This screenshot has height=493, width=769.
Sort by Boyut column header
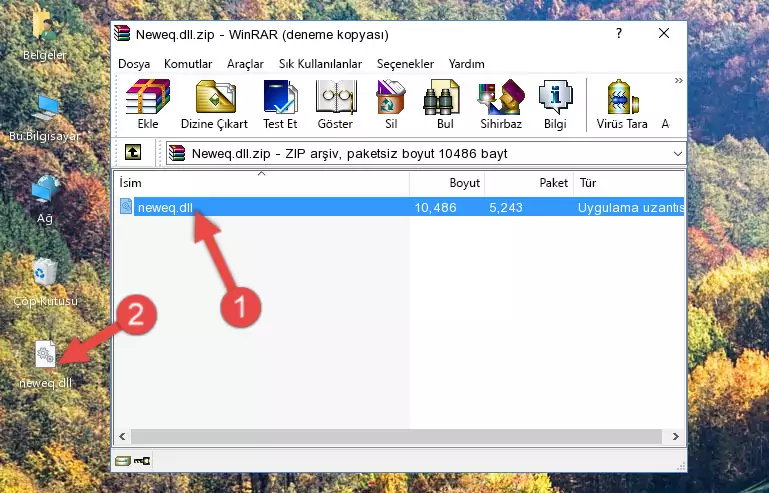point(447,183)
